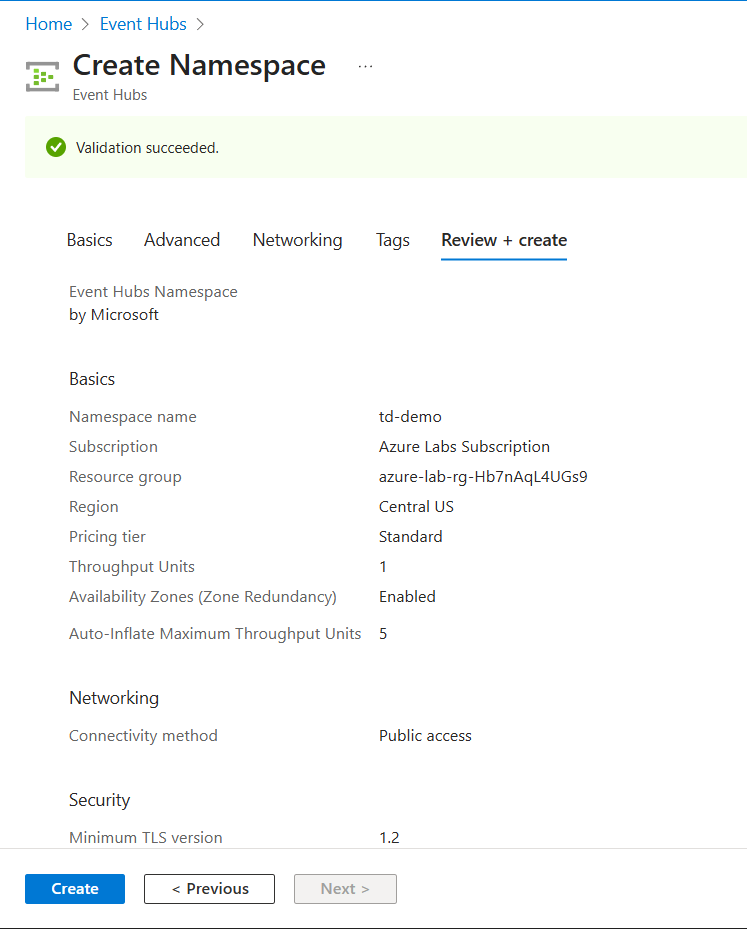Select the Review + create tab
Image resolution: width=747 pixels, height=929 pixels.
(x=504, y=240)
